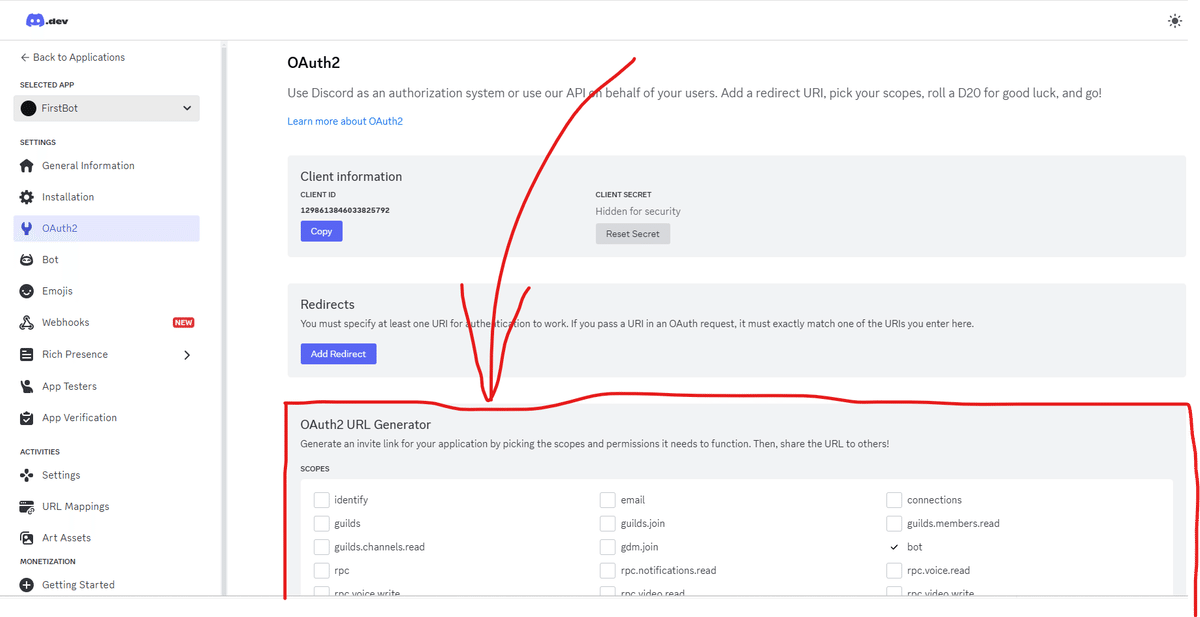The image size is (1200, 617).
Task: Click the Emojis smiley icon
Action: (x=27, y=291)
